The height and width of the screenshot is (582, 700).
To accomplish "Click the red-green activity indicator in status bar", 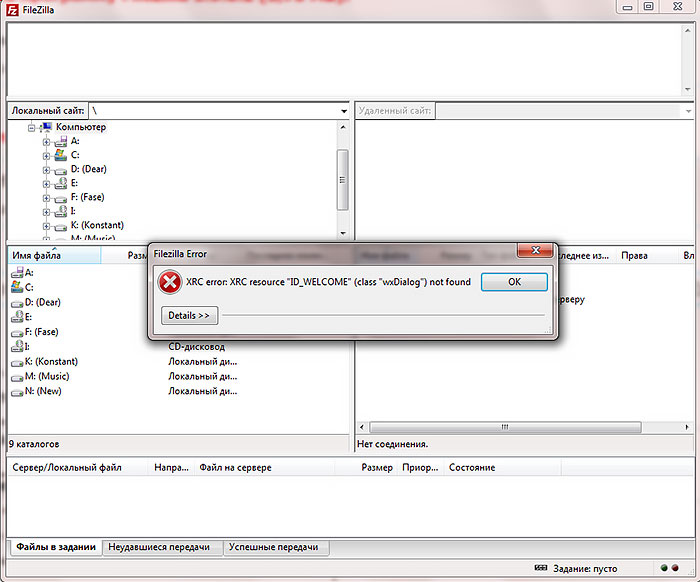I will pos(670,569).
